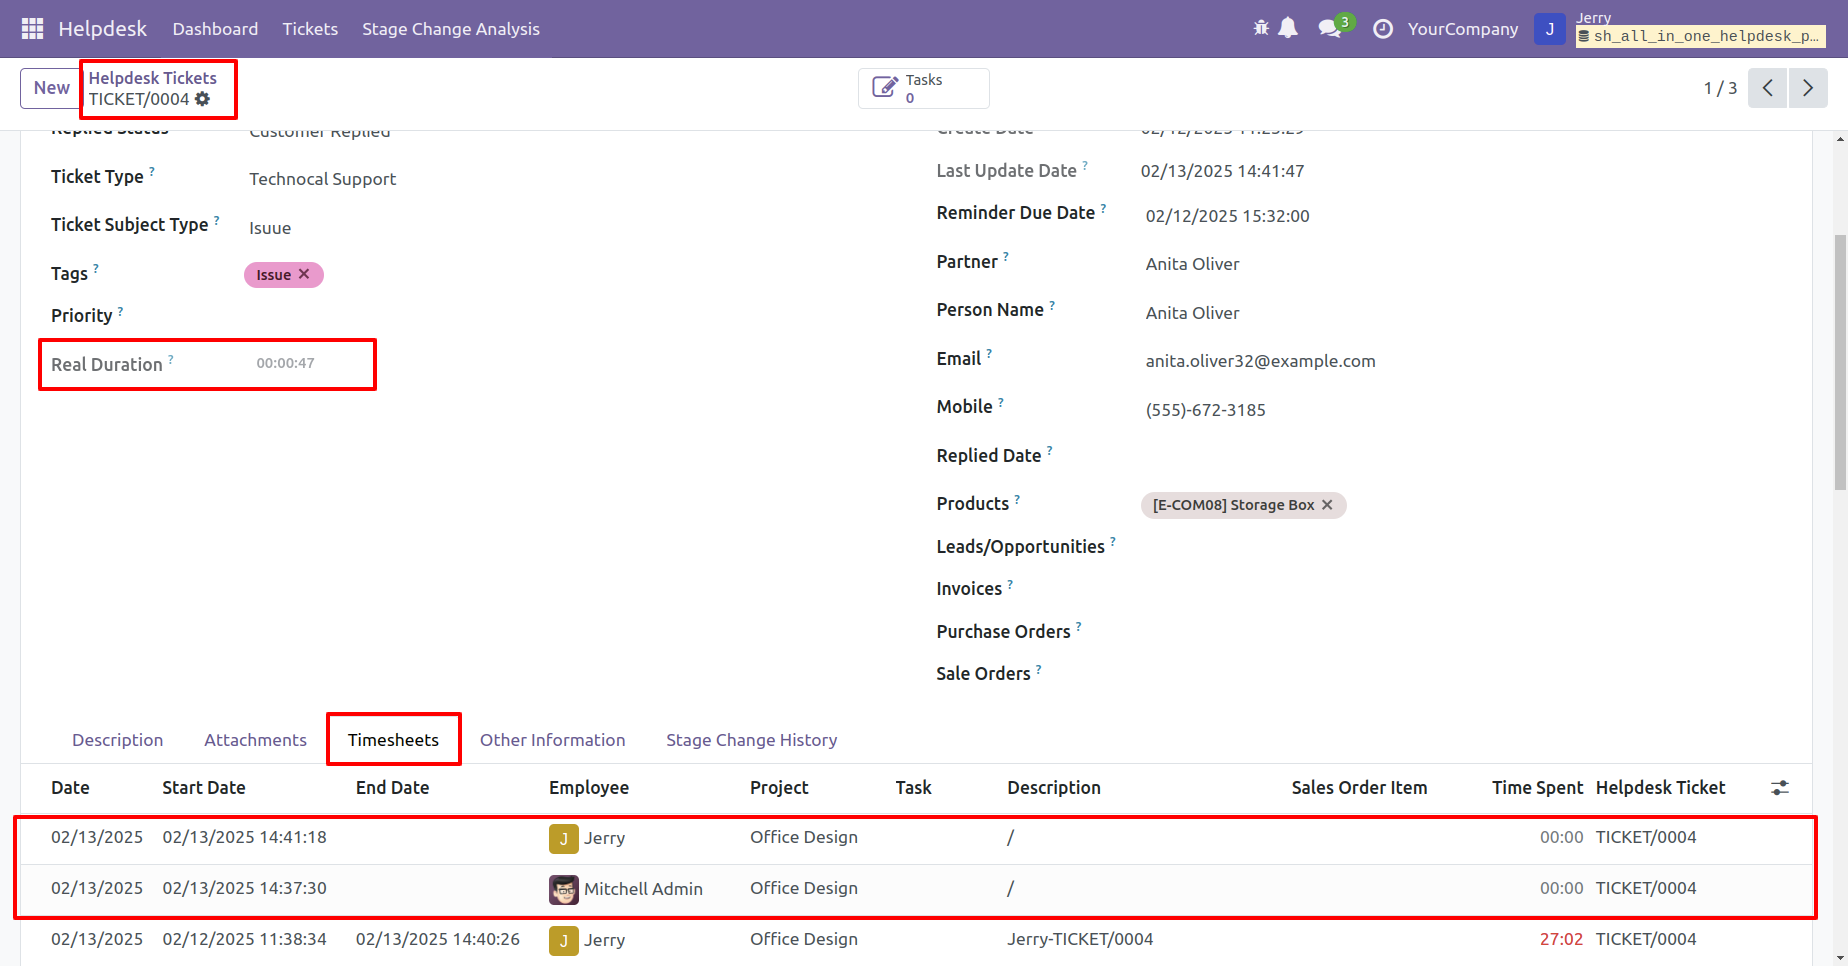This screenshot has height=966, width=1848.
Task: Open the Tasks stat button
Action: click(x=924, y=88)
